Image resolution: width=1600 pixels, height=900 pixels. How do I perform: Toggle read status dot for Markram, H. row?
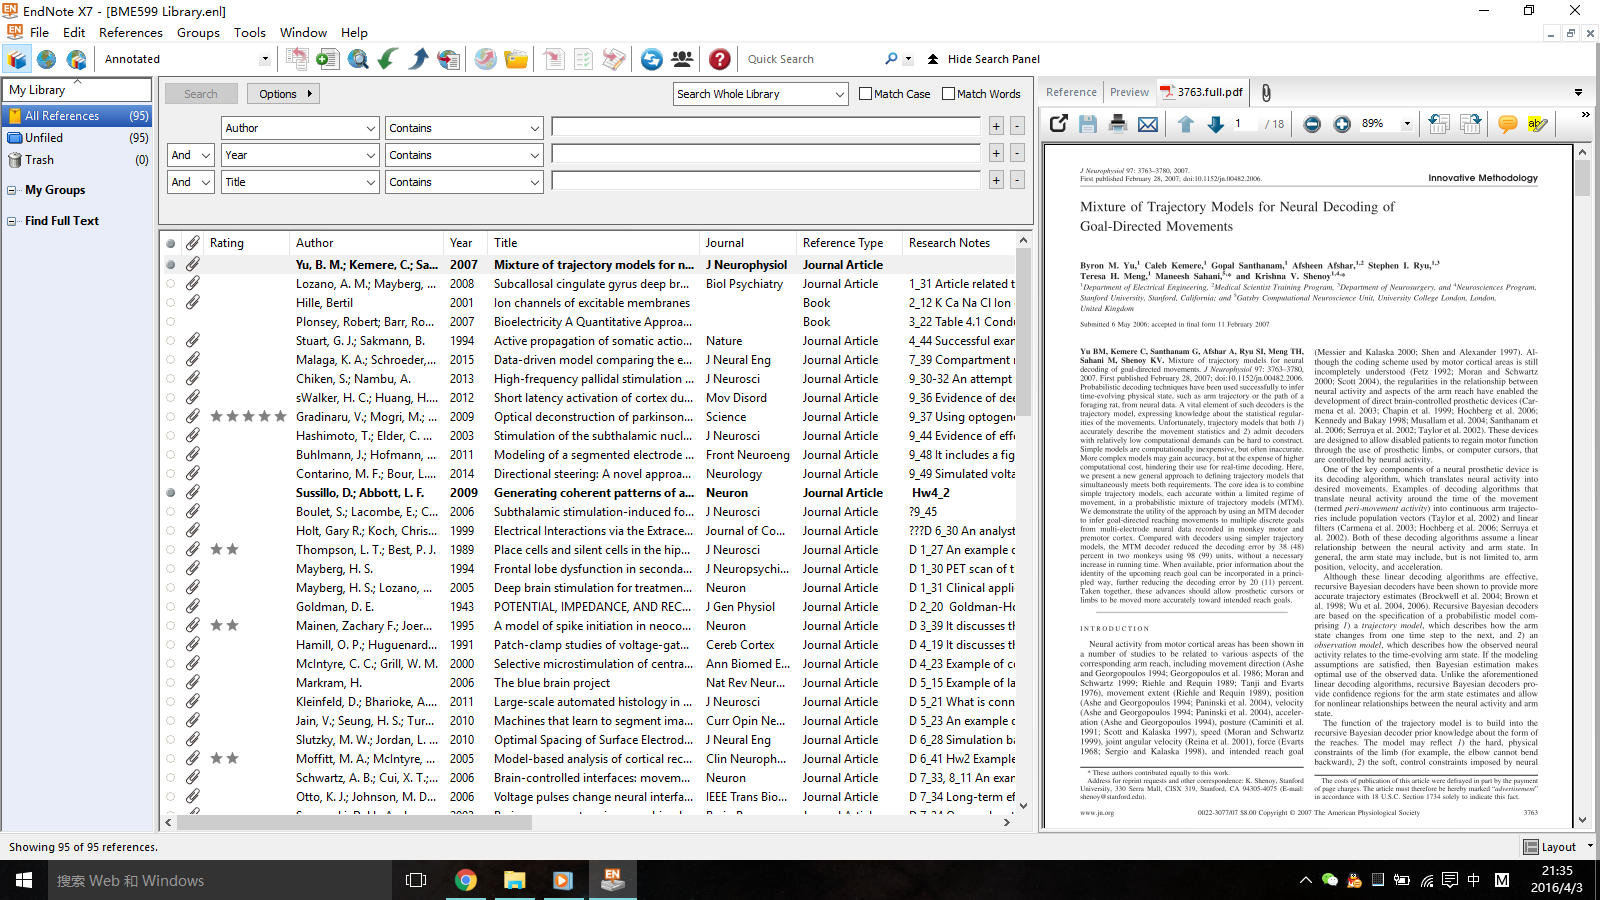click(171, 683)
